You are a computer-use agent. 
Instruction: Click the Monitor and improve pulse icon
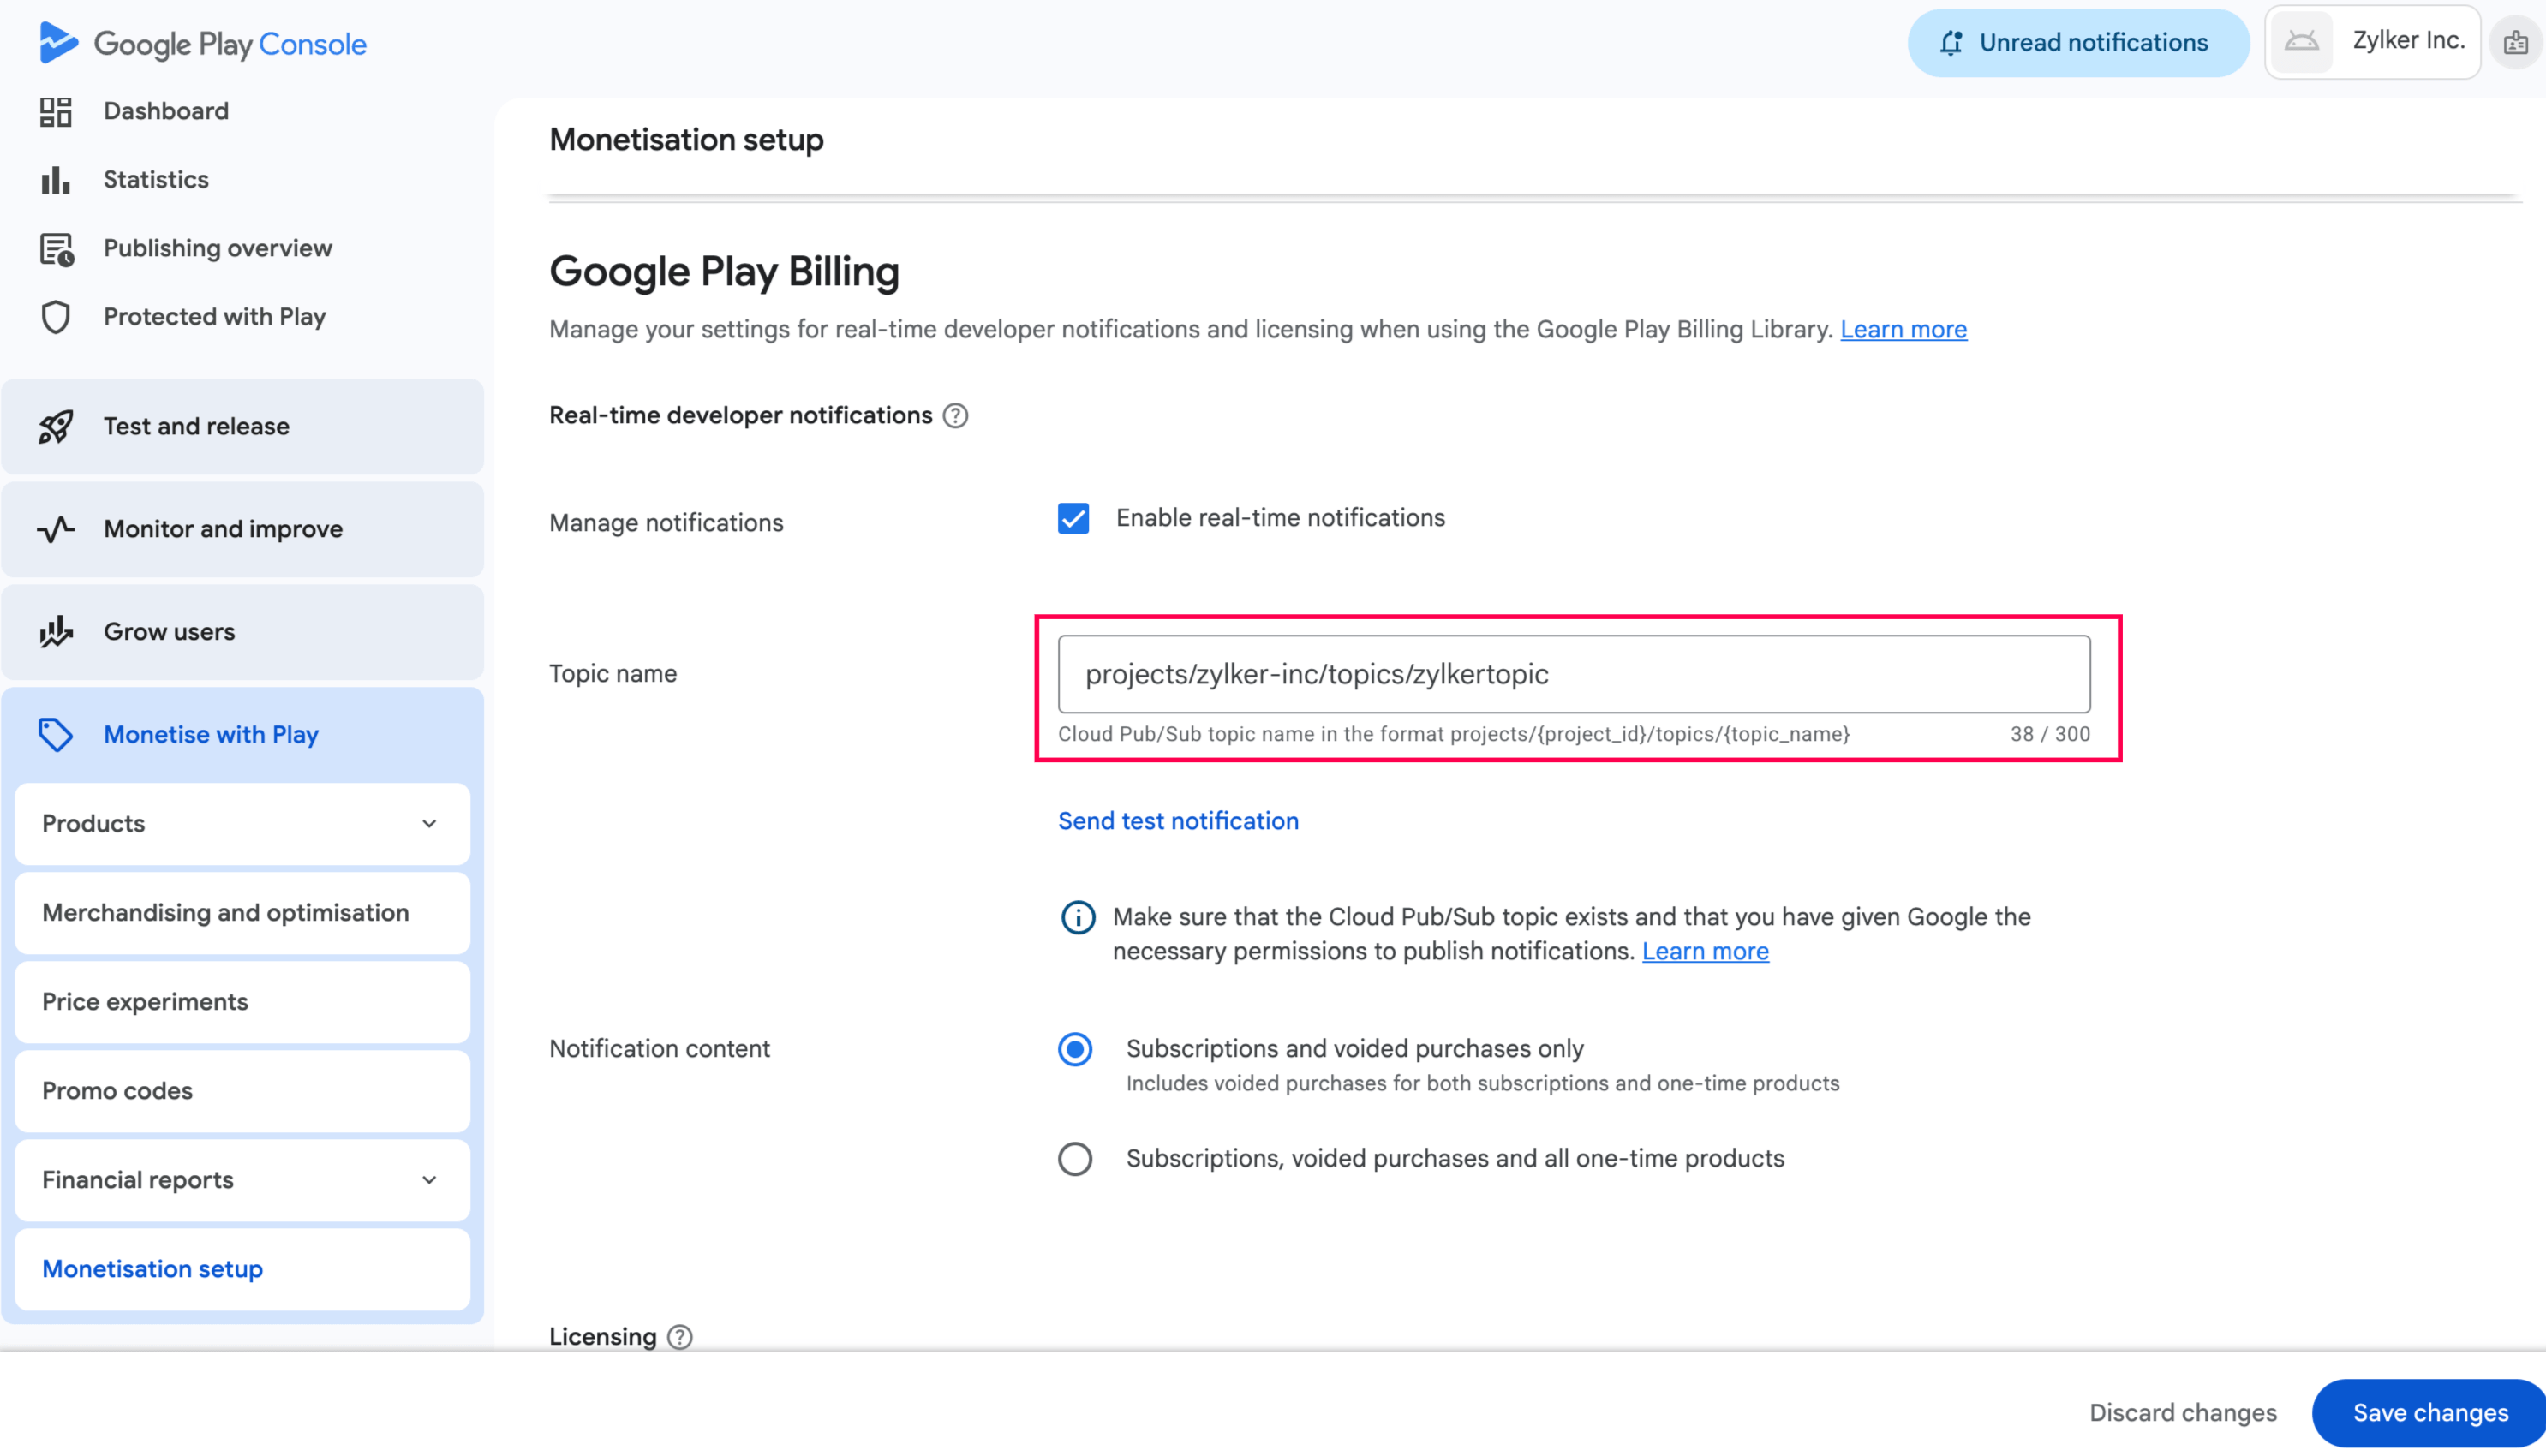(56, 529)
